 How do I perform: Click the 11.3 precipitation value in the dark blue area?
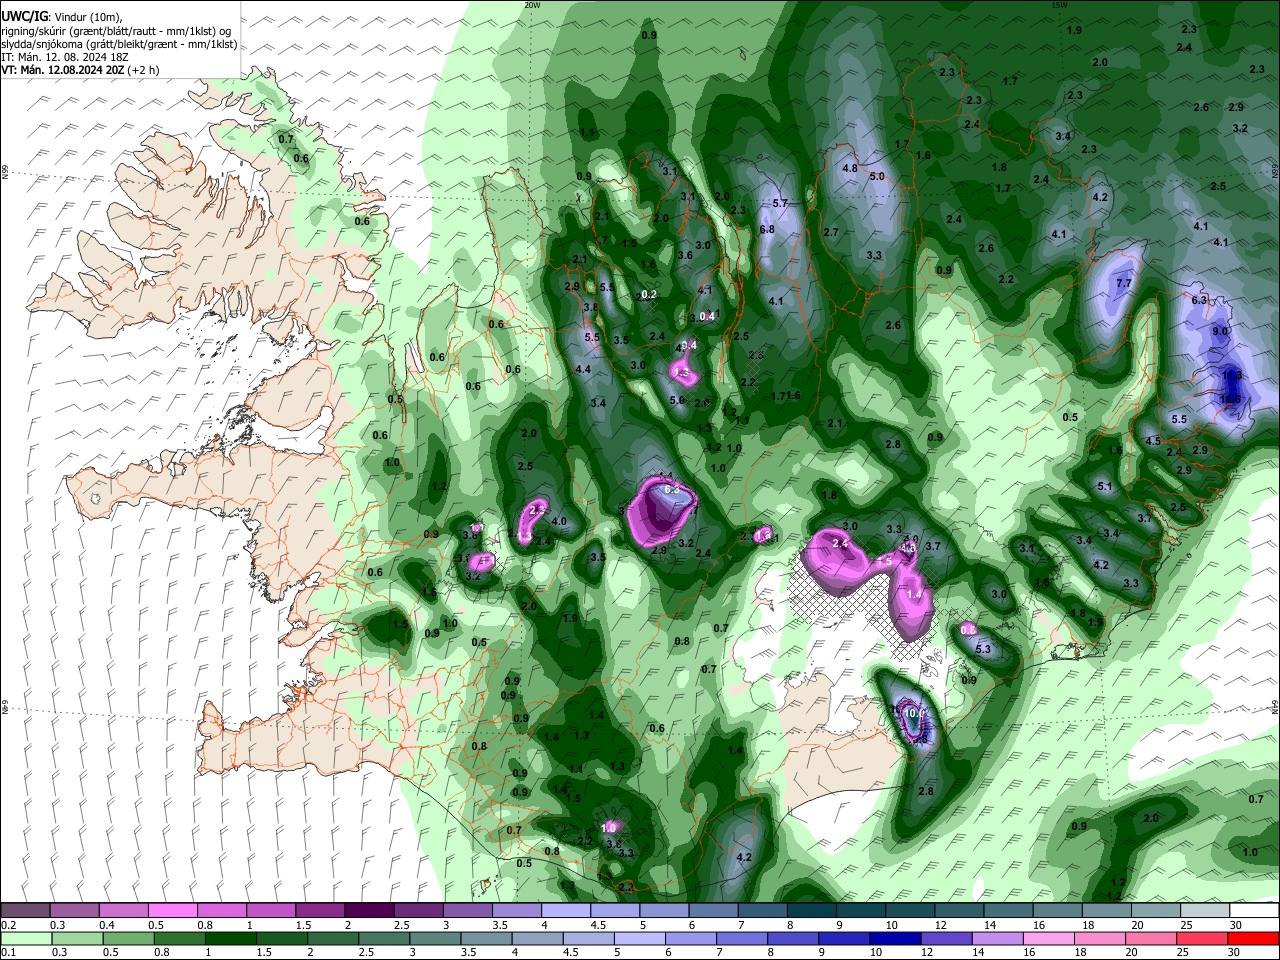(x=1232, y=375)
